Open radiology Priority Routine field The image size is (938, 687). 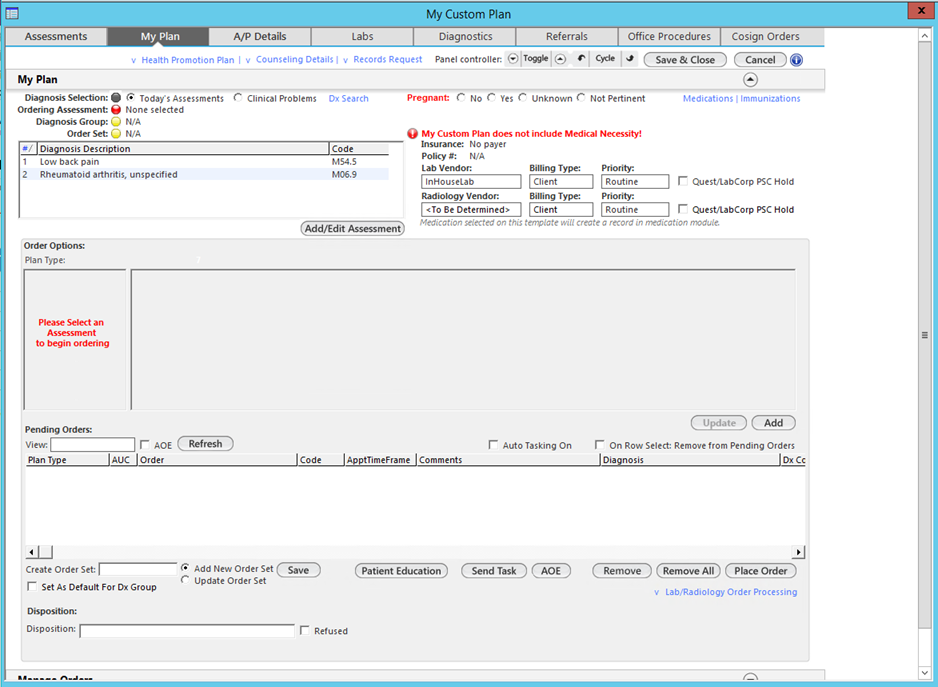(x=635, y=209)
